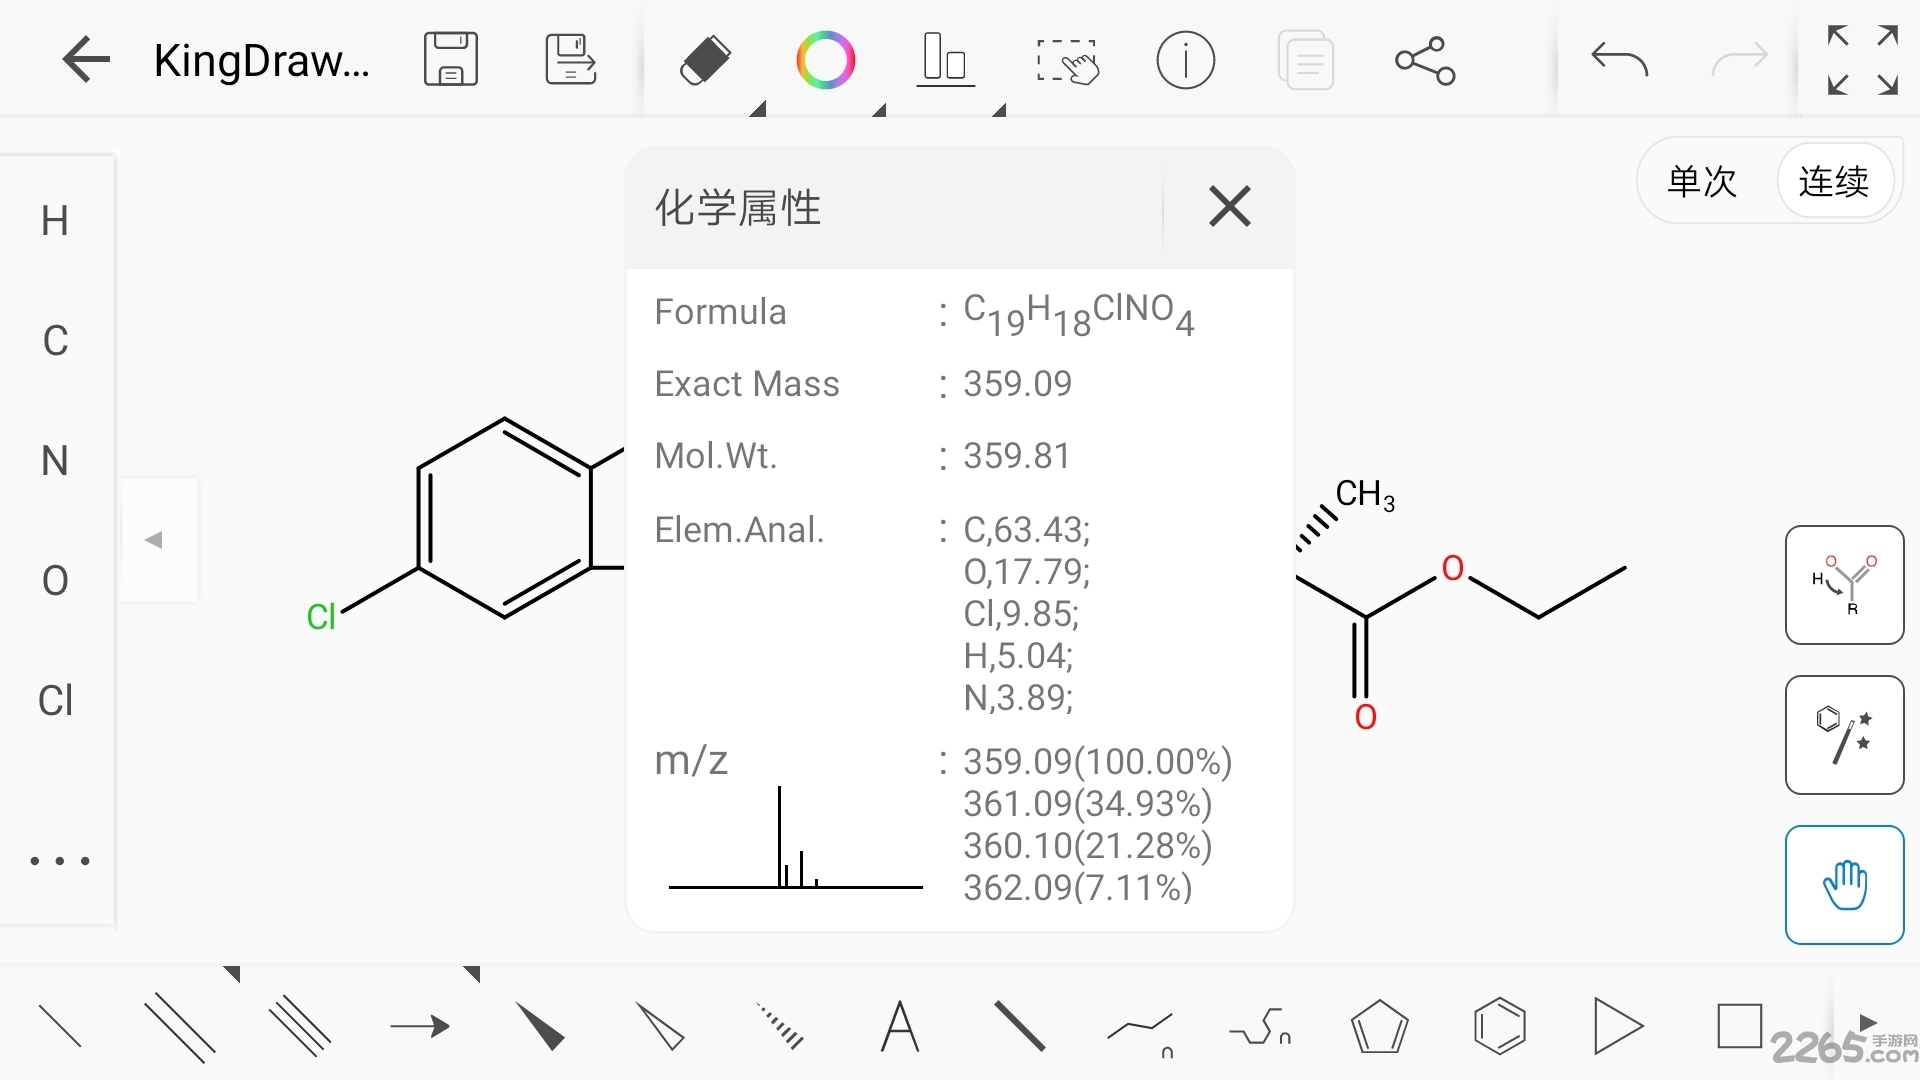Screen dimensions: 1920x1080
Task: Select the Eraser tool
Action: coord(705,60)
